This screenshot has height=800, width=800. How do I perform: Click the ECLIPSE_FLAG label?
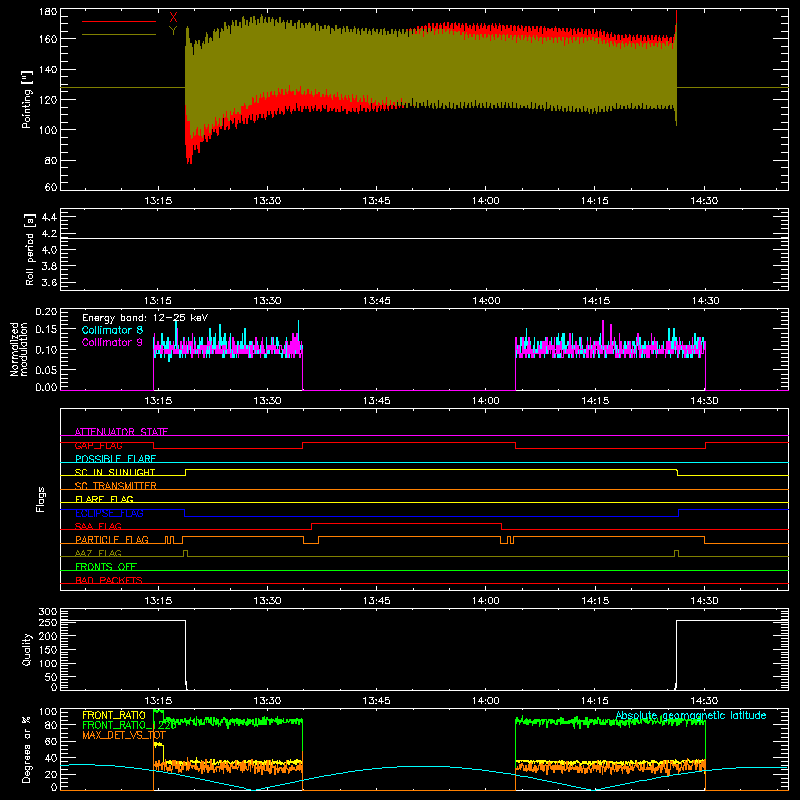point(109,513)
